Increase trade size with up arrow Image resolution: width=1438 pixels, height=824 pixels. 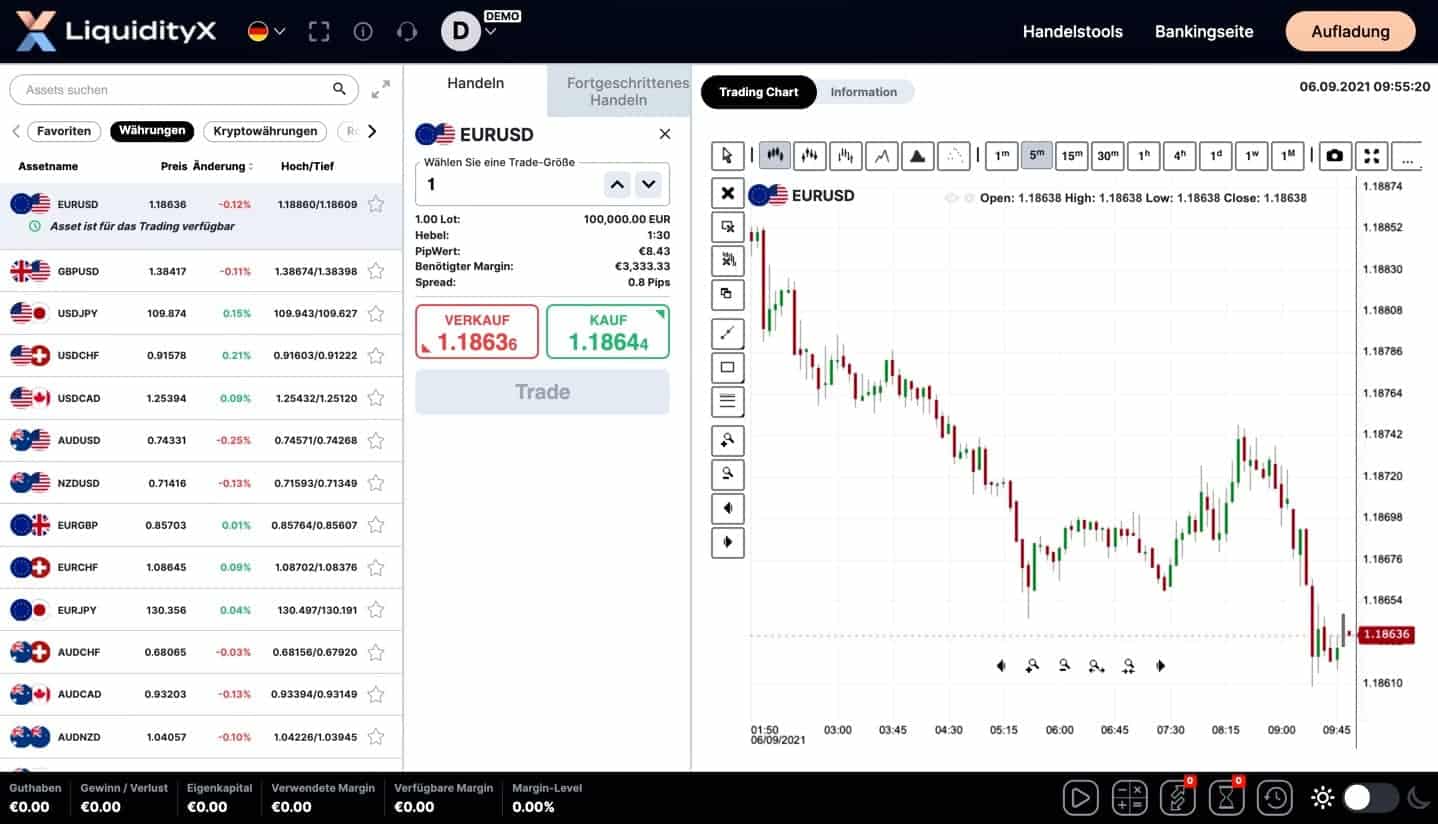(617, 184)
